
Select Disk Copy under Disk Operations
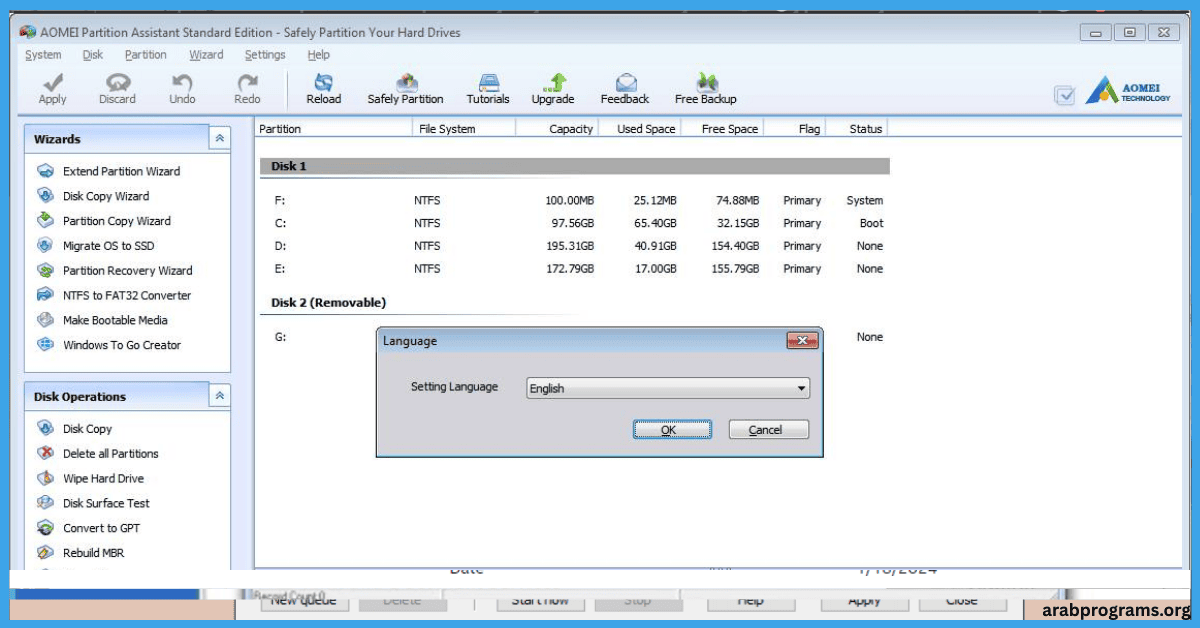pyautogui.click(x=87, y=429)
